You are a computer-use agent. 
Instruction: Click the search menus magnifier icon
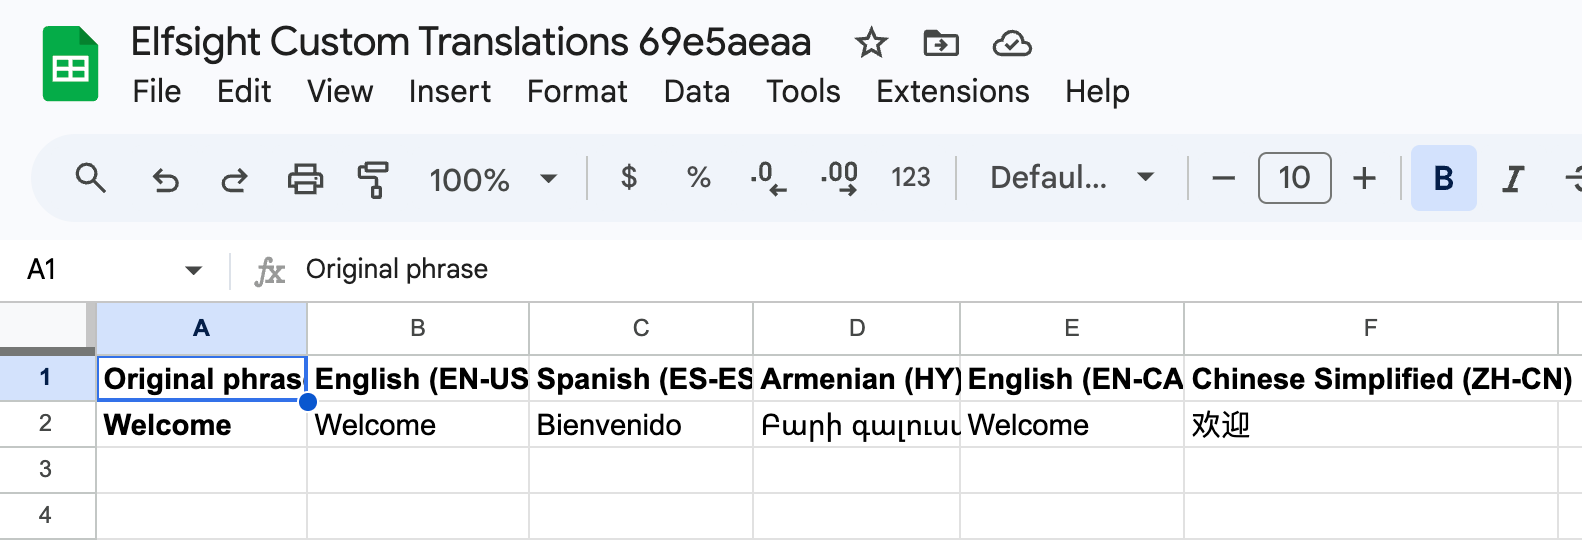click(x=91, y=179)
